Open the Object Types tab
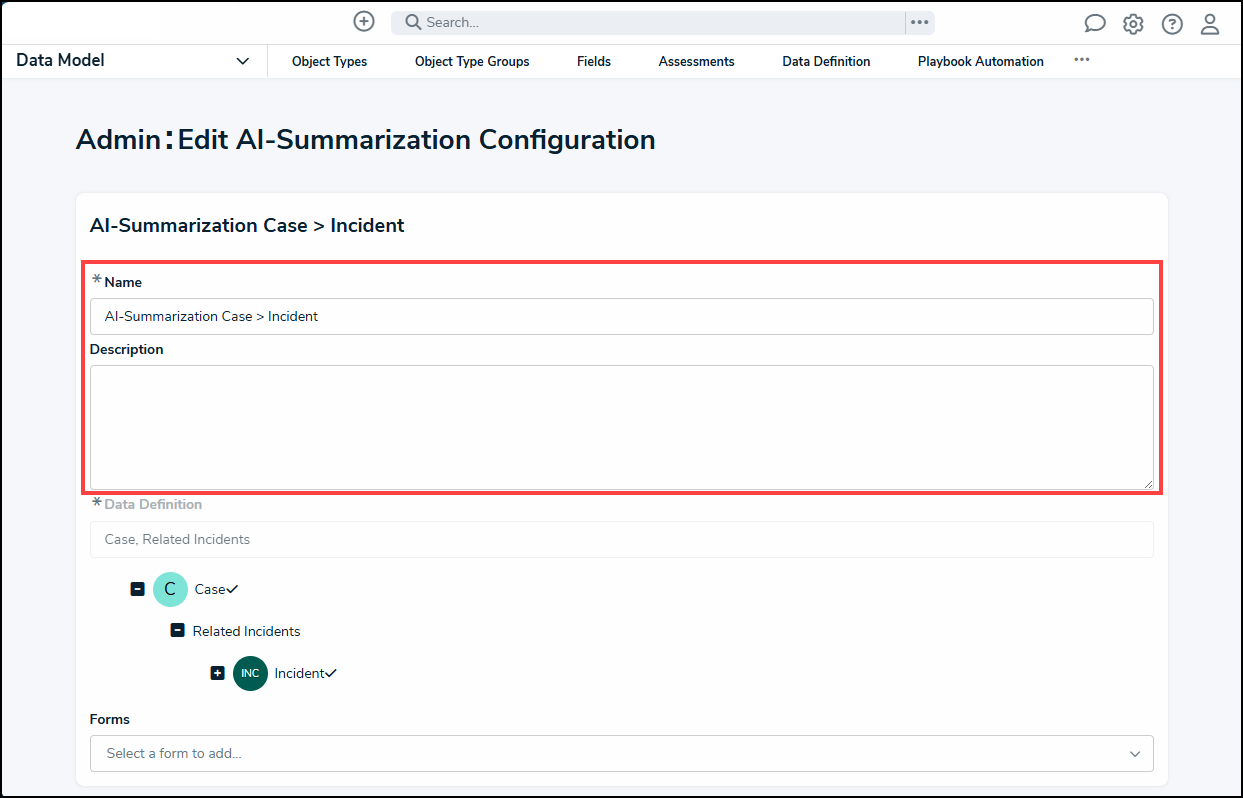Screen dimensions: 1243x798 329,61
